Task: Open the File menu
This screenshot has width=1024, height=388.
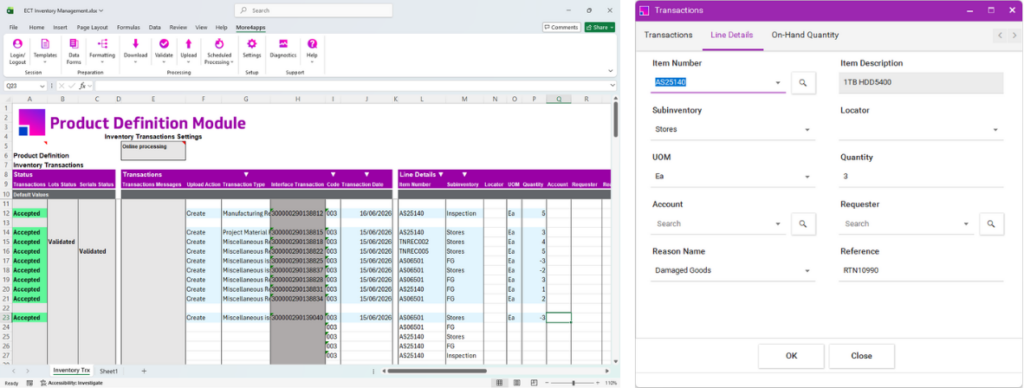Action: (x=13, y=27)
